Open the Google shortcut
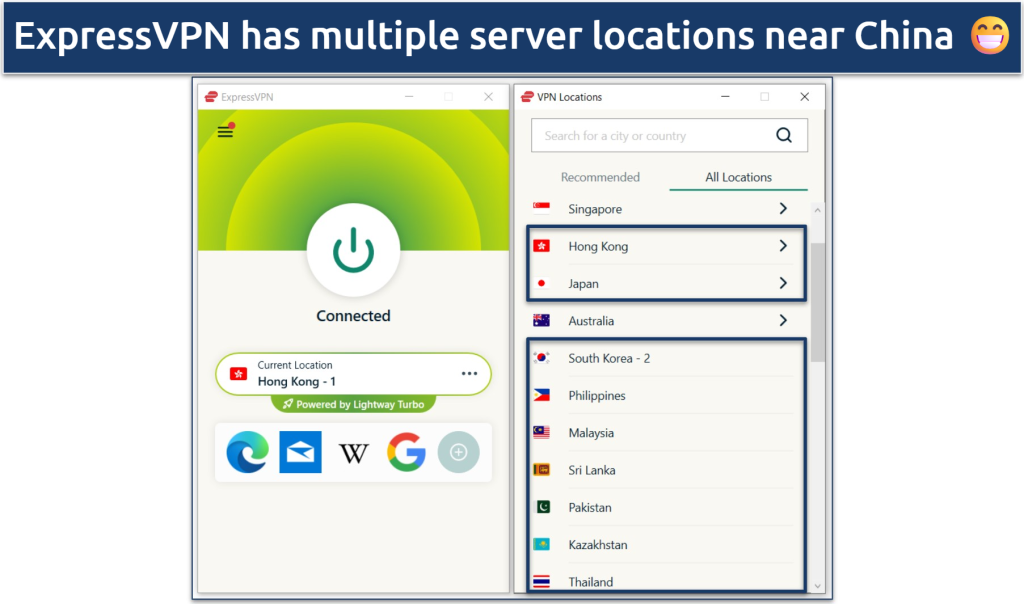The height and width of the screenshot is (604, 1024). (x=406, y=452)
